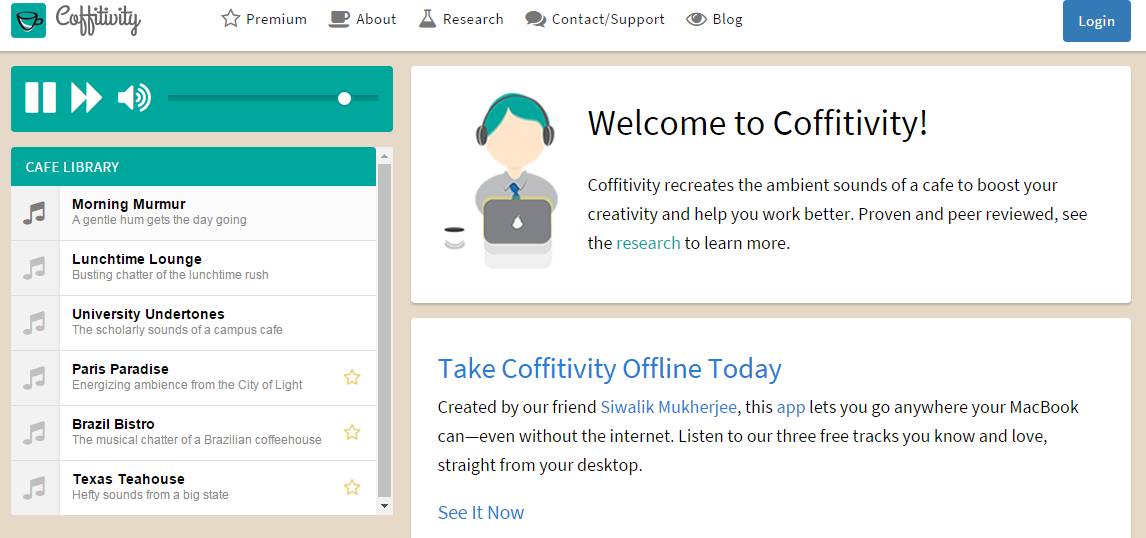Open the Premium menu item

pyautogui.click(x=264, y=19)
